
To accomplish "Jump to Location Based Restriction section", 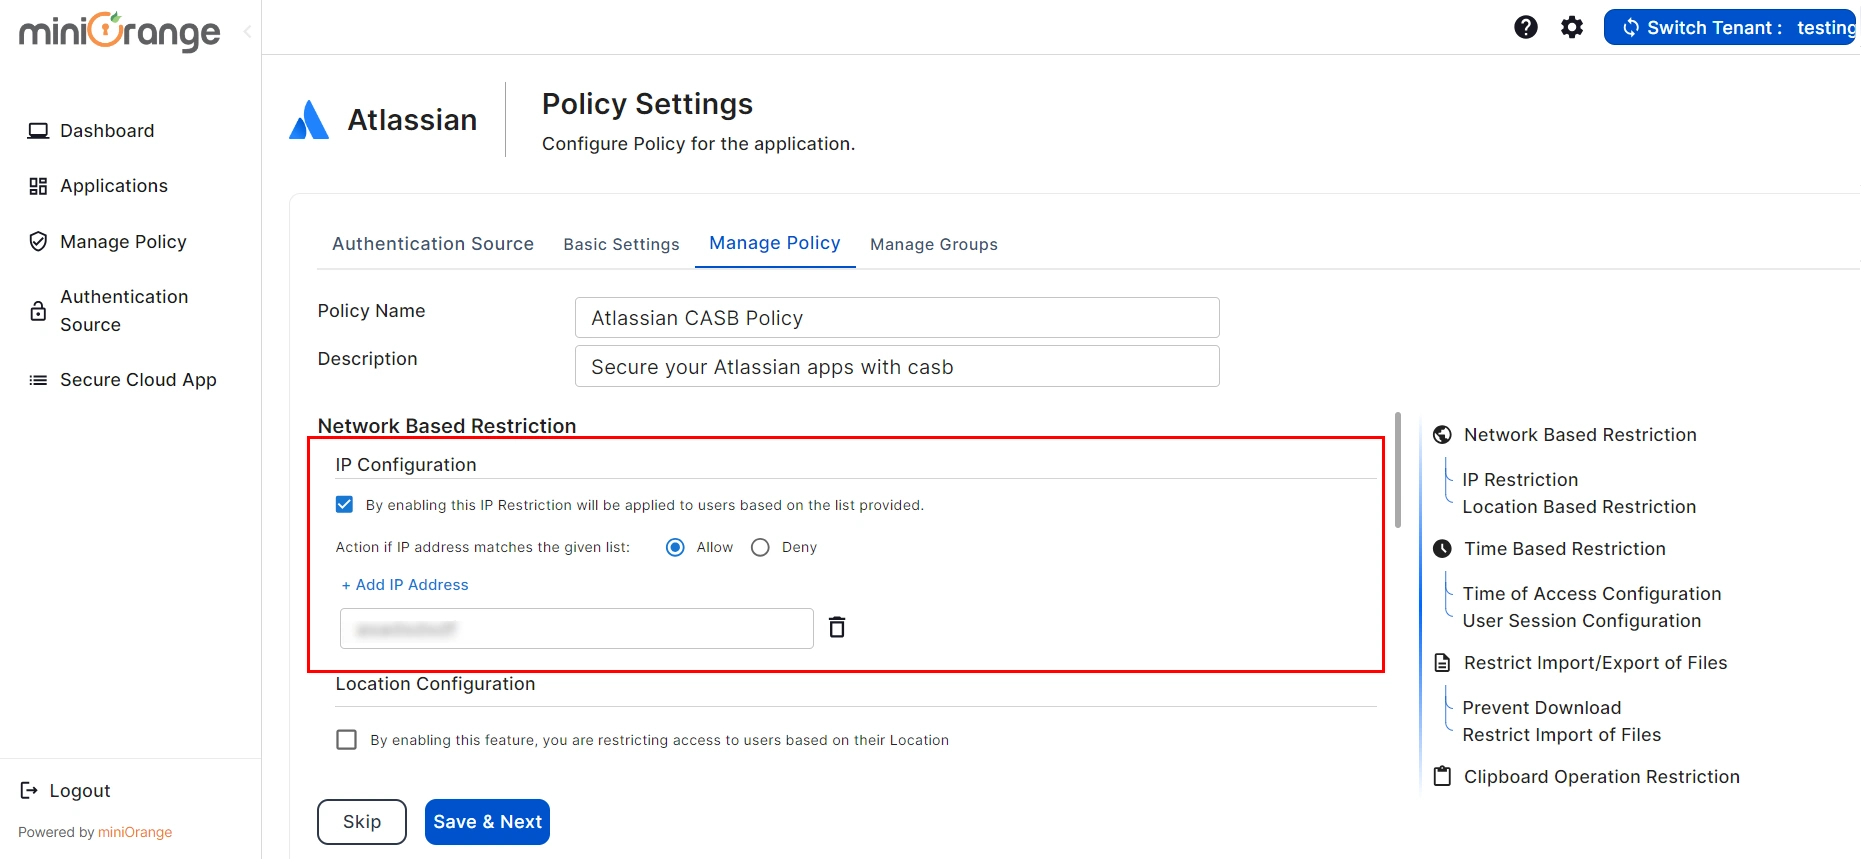I will click(x=1579, y=507).
